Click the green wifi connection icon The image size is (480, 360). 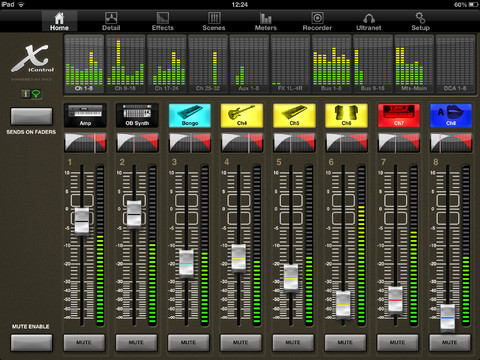pyautogui.click(x=36, y=94)
